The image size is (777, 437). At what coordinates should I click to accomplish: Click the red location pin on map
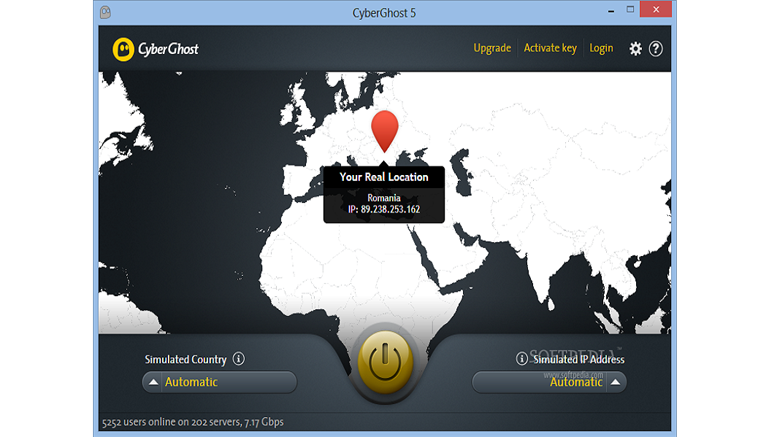[385, 131]
